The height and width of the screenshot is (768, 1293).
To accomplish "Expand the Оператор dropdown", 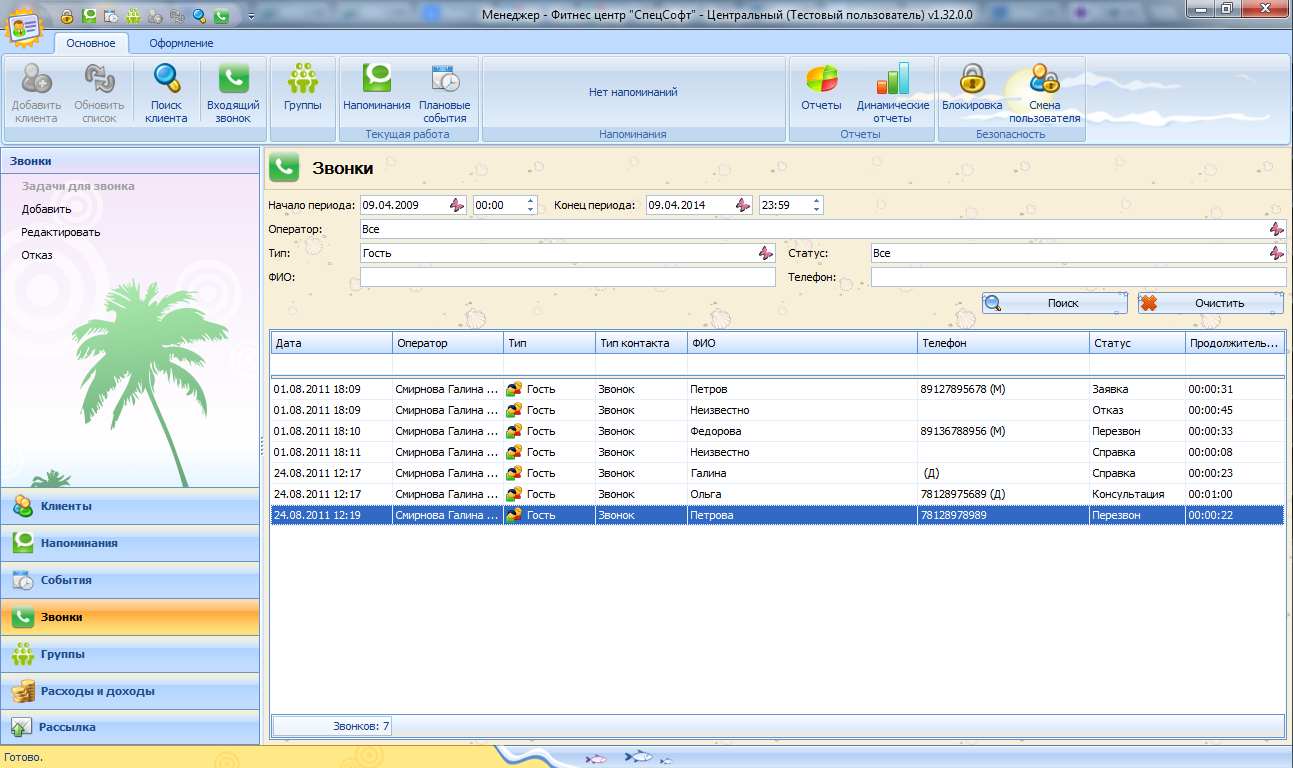I will [1277, 229].
